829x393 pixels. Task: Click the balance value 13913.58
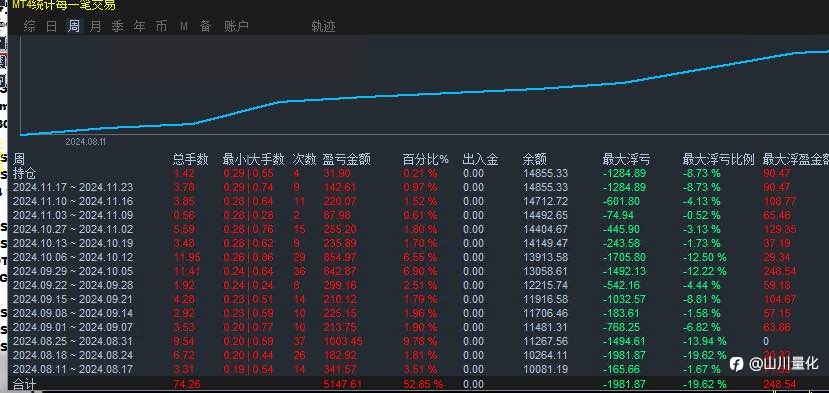coord(545,258)
